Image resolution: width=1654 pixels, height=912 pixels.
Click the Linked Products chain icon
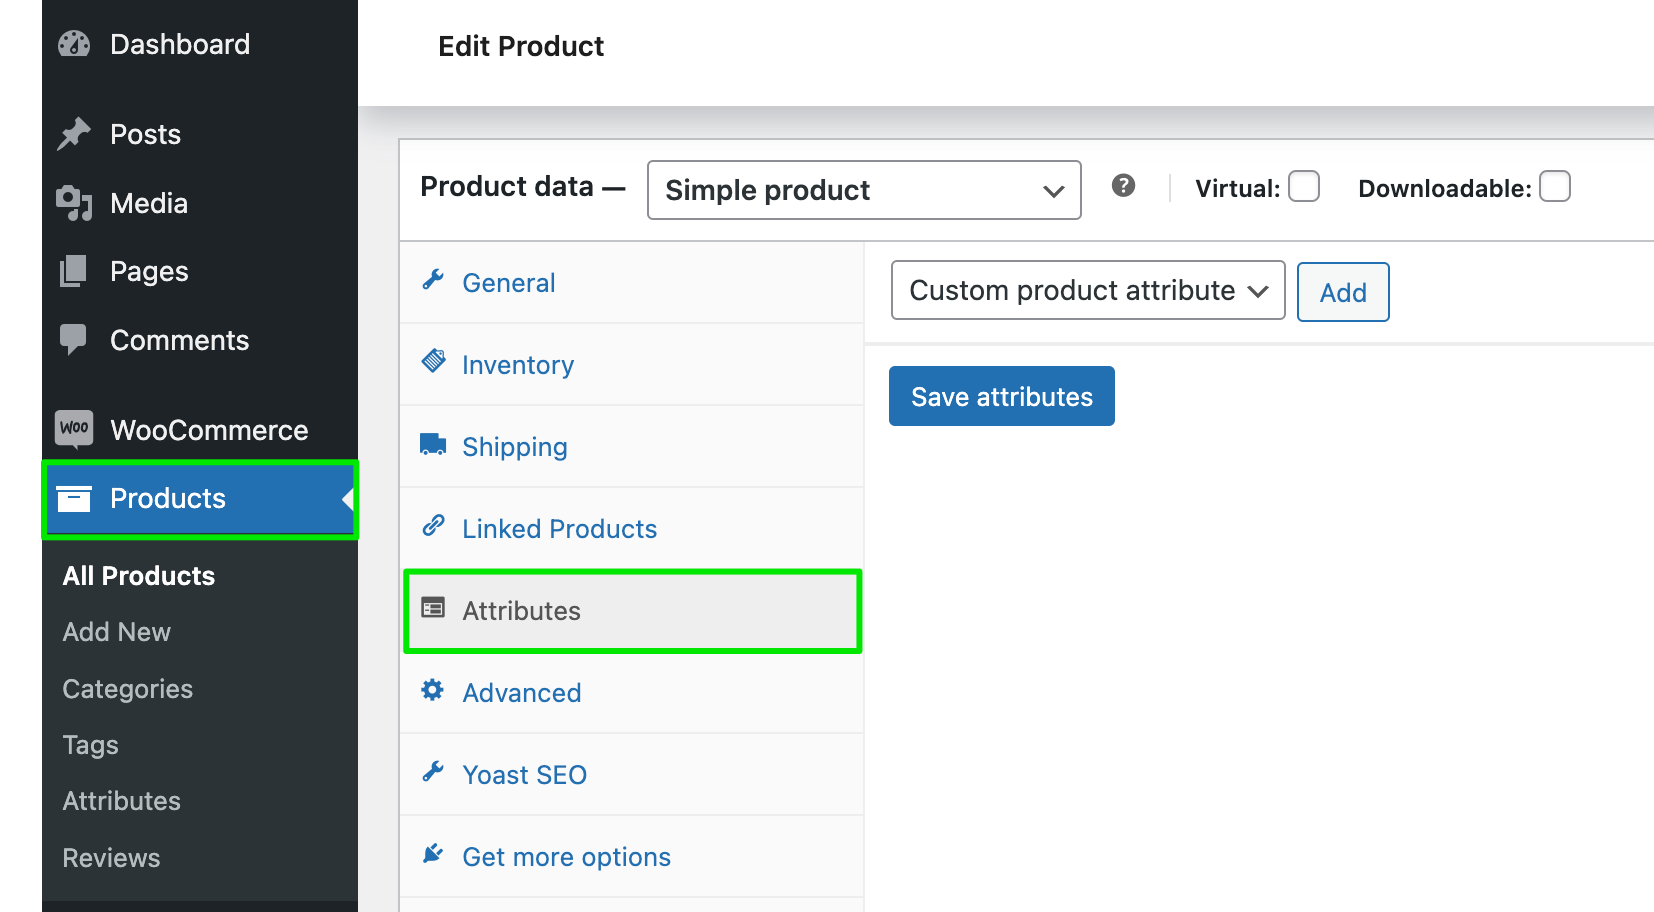(433, 526)
